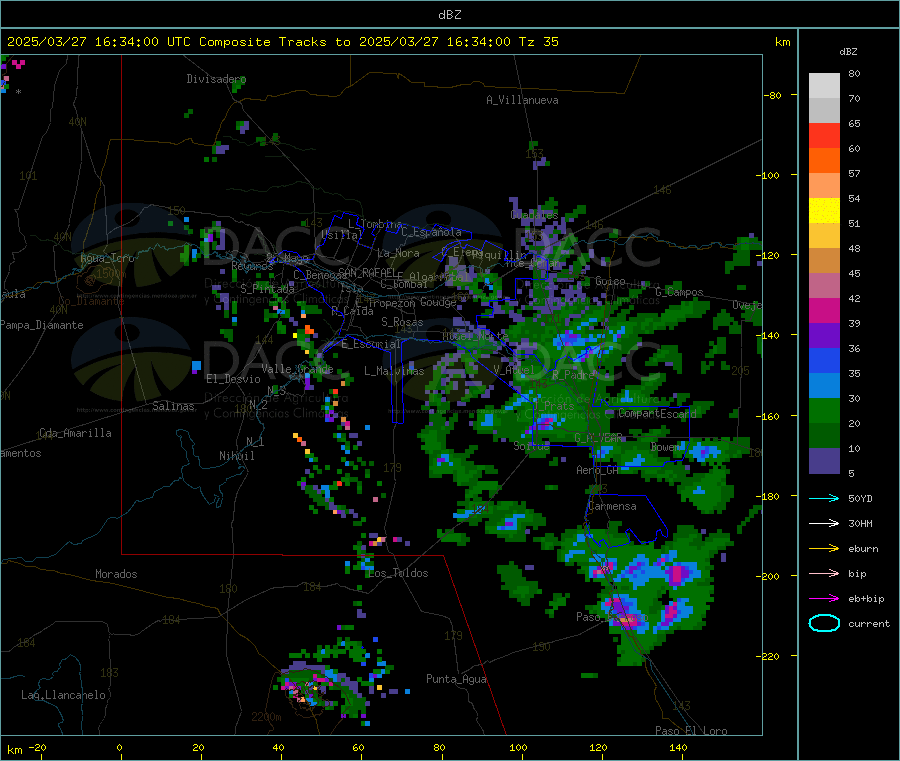Viewport: 900px width, 761px height.
Task: Click the dBZ title at top
Action: [449, 15]
